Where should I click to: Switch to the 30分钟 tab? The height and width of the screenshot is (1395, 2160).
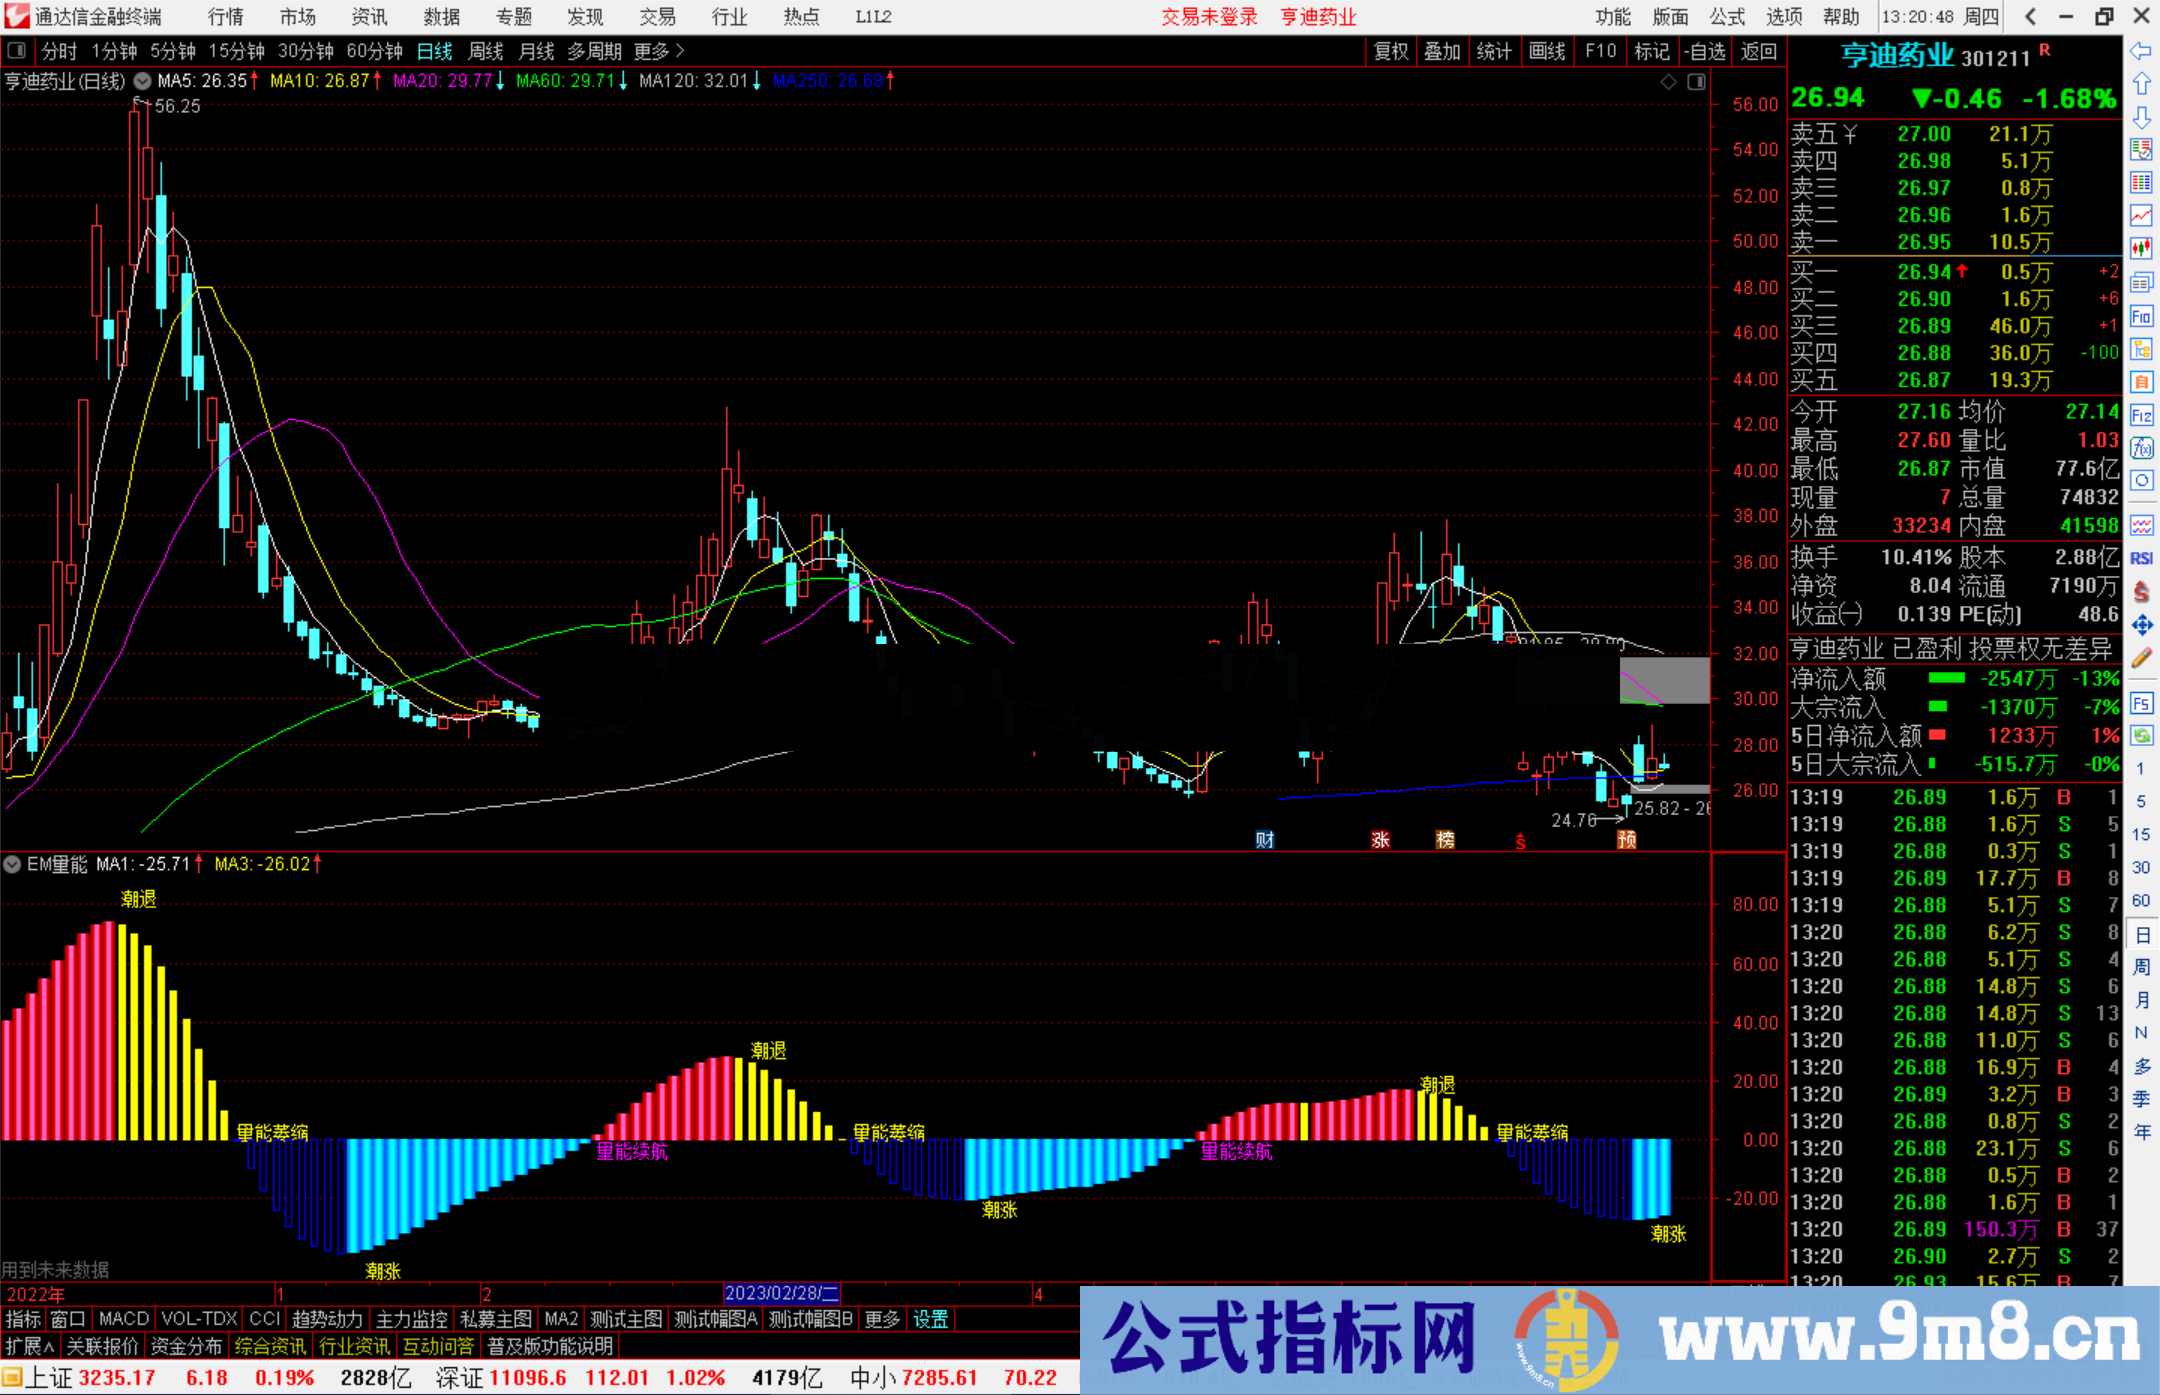click(x=305, y=51)
